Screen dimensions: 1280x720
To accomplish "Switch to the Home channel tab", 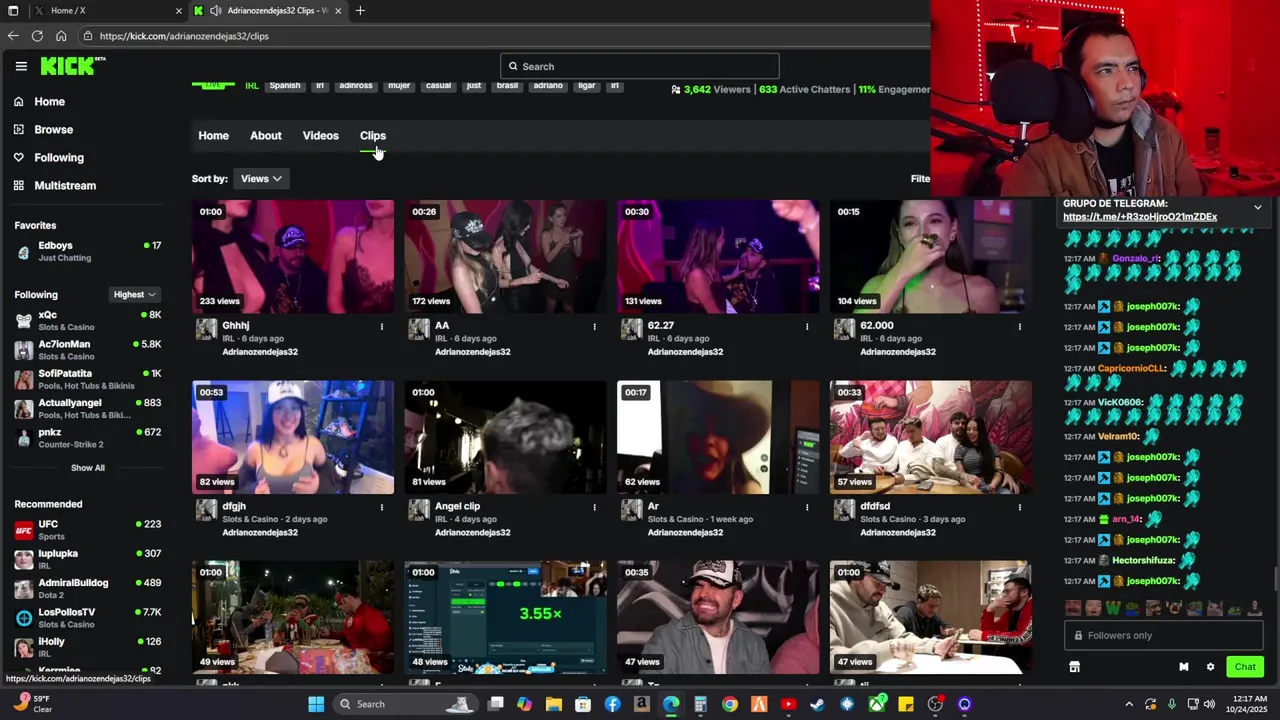I will click(213, 136).
